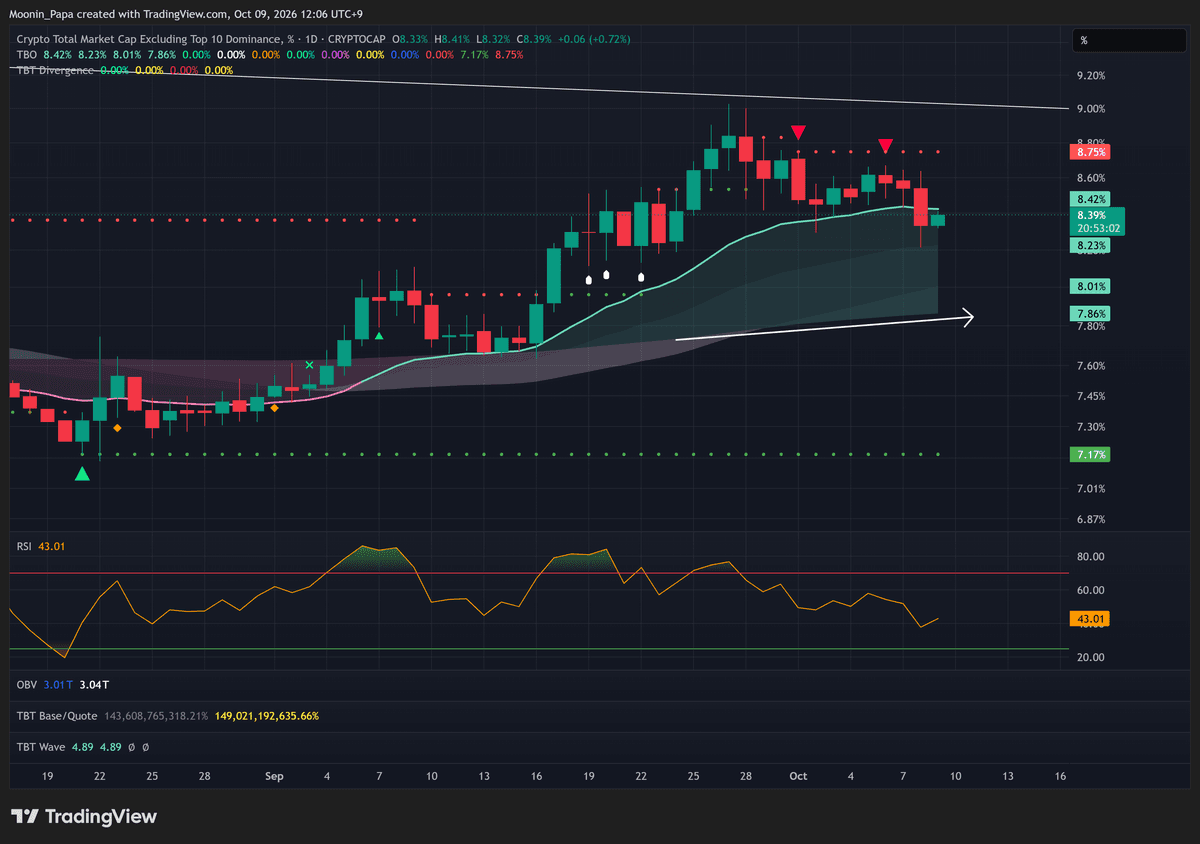The image size is (1200, 844).
Task: Click the 20:53:02 candle countdown timer
Action: pos(1096,229)
